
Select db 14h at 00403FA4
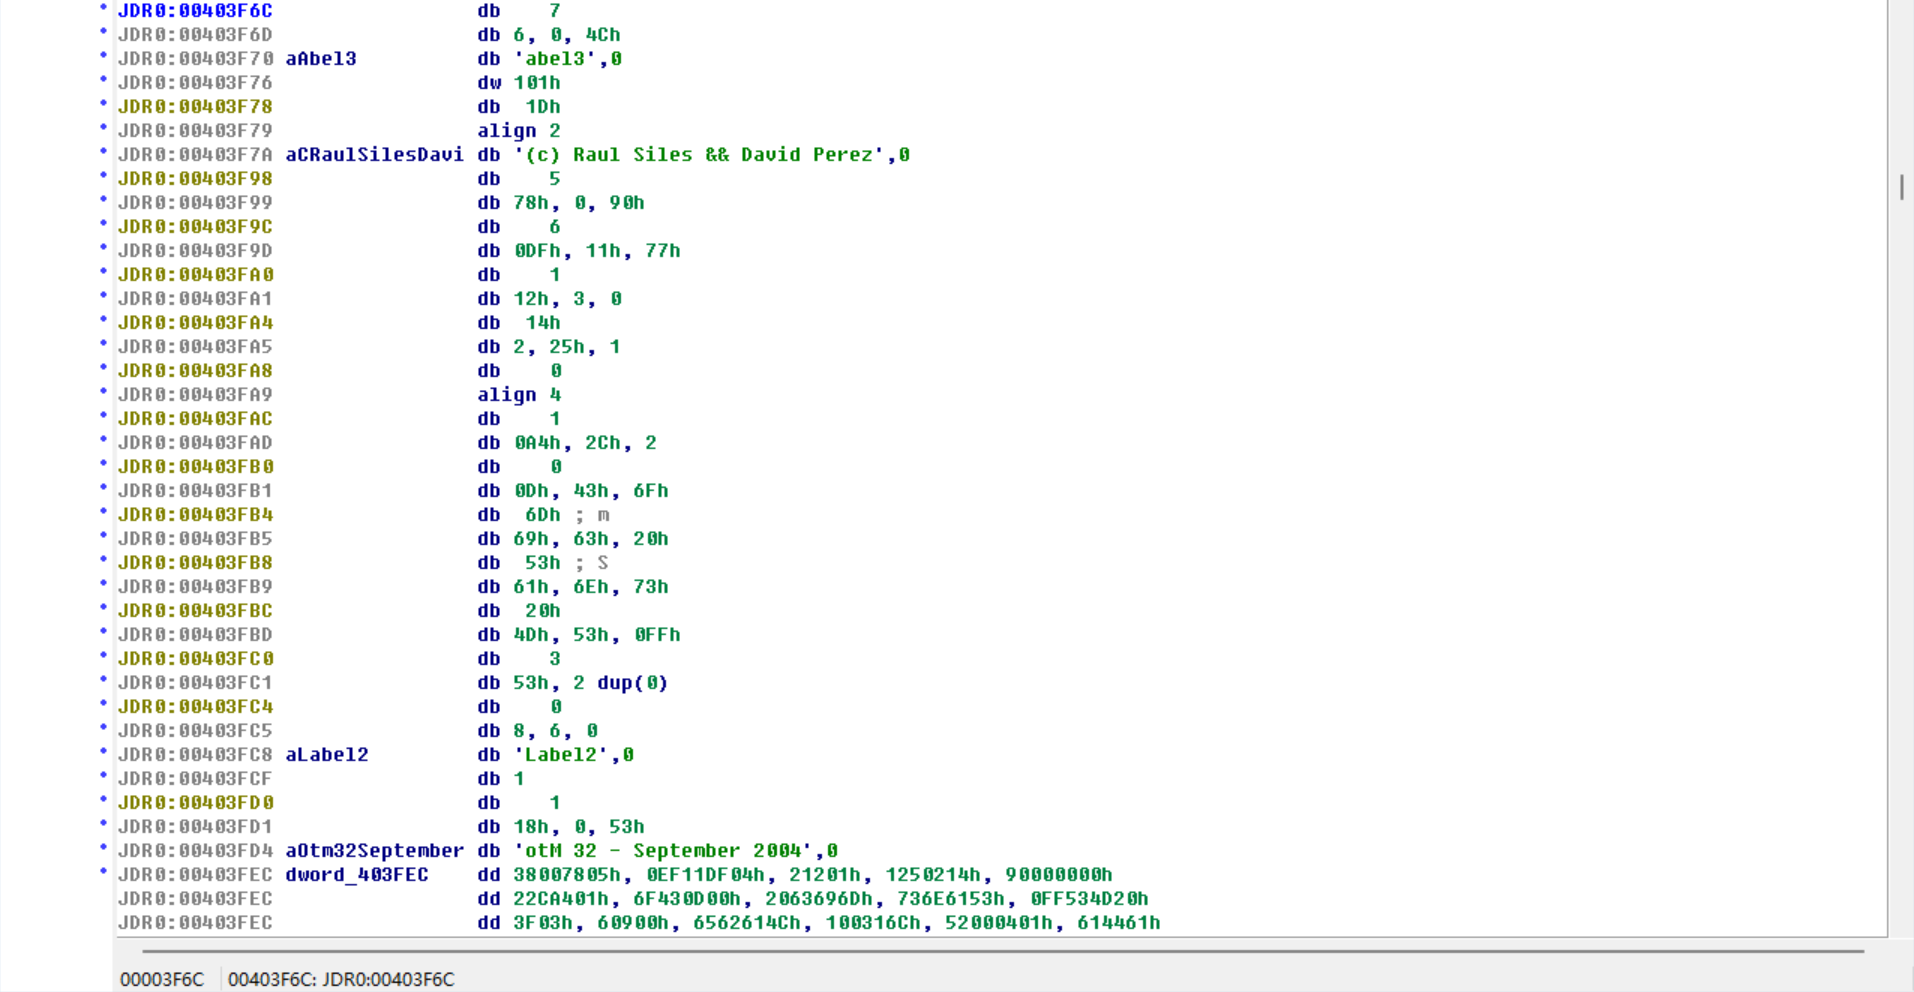coord(519,323)
